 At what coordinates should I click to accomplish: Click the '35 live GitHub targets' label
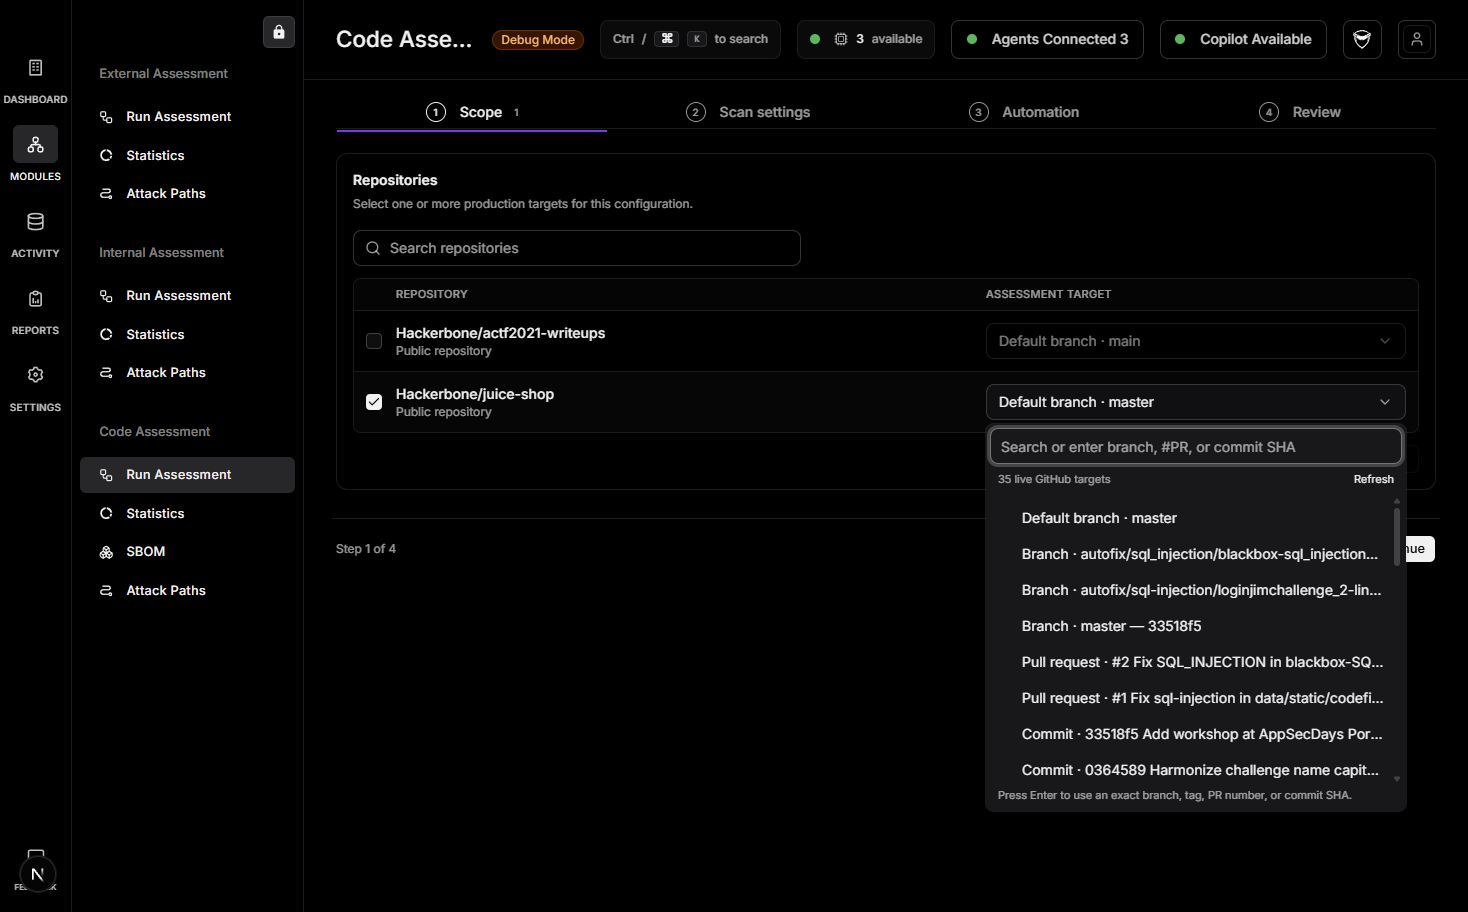(x=1054, y=479)
